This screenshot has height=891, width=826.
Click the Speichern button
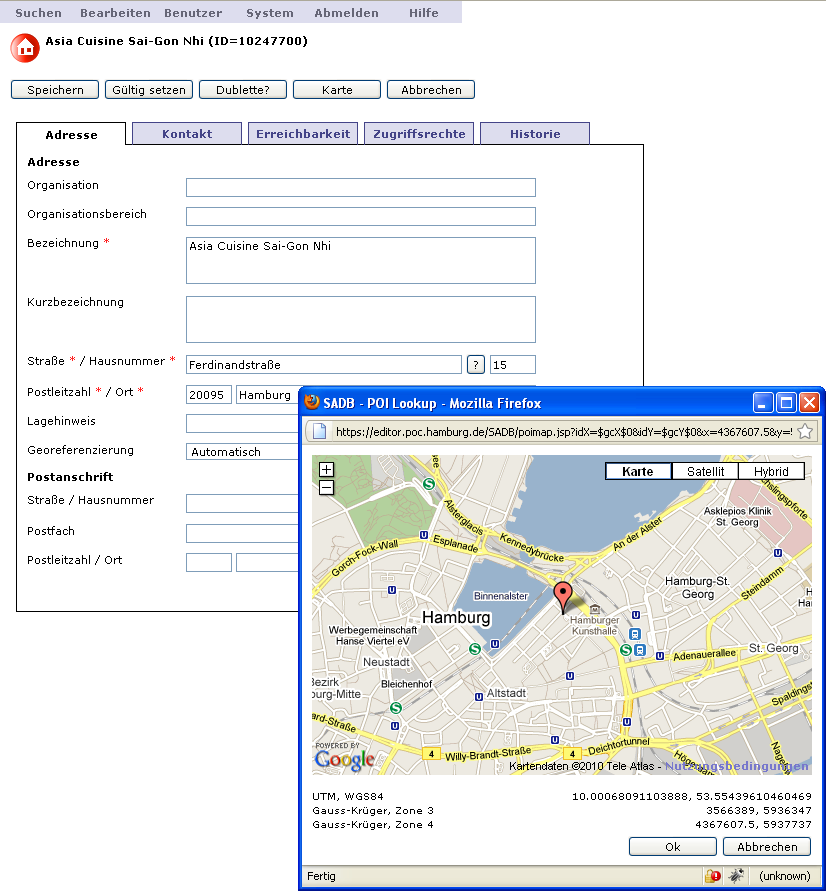[55, 90]
